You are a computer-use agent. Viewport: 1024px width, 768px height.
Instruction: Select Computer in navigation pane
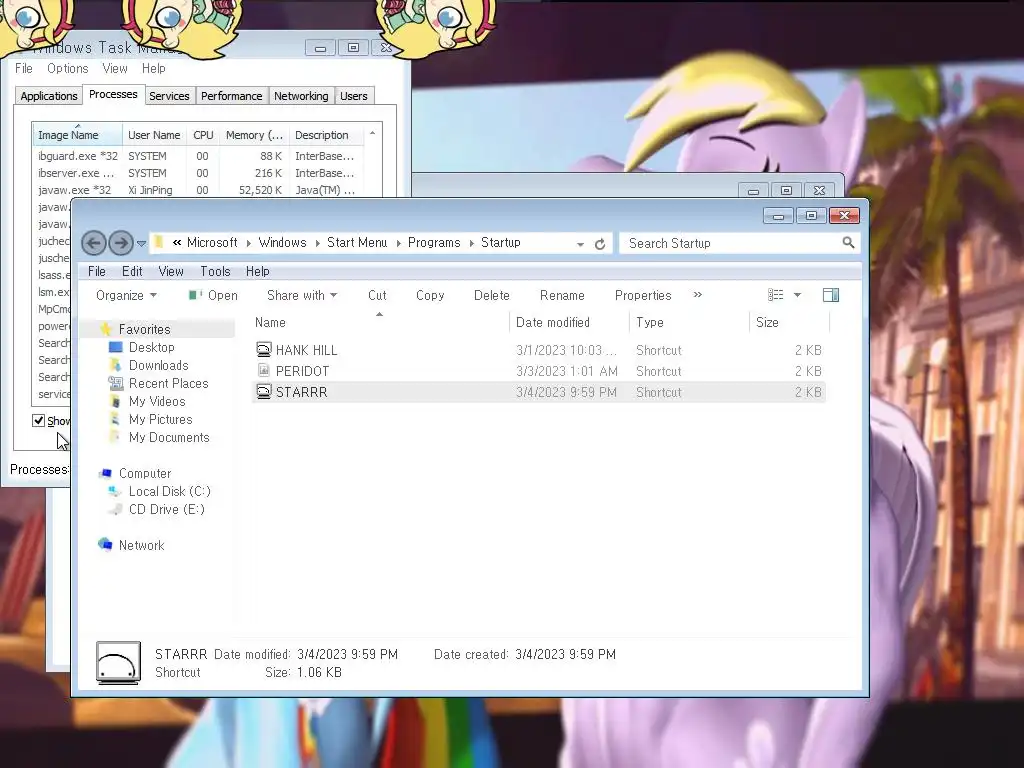coord(144,473)
